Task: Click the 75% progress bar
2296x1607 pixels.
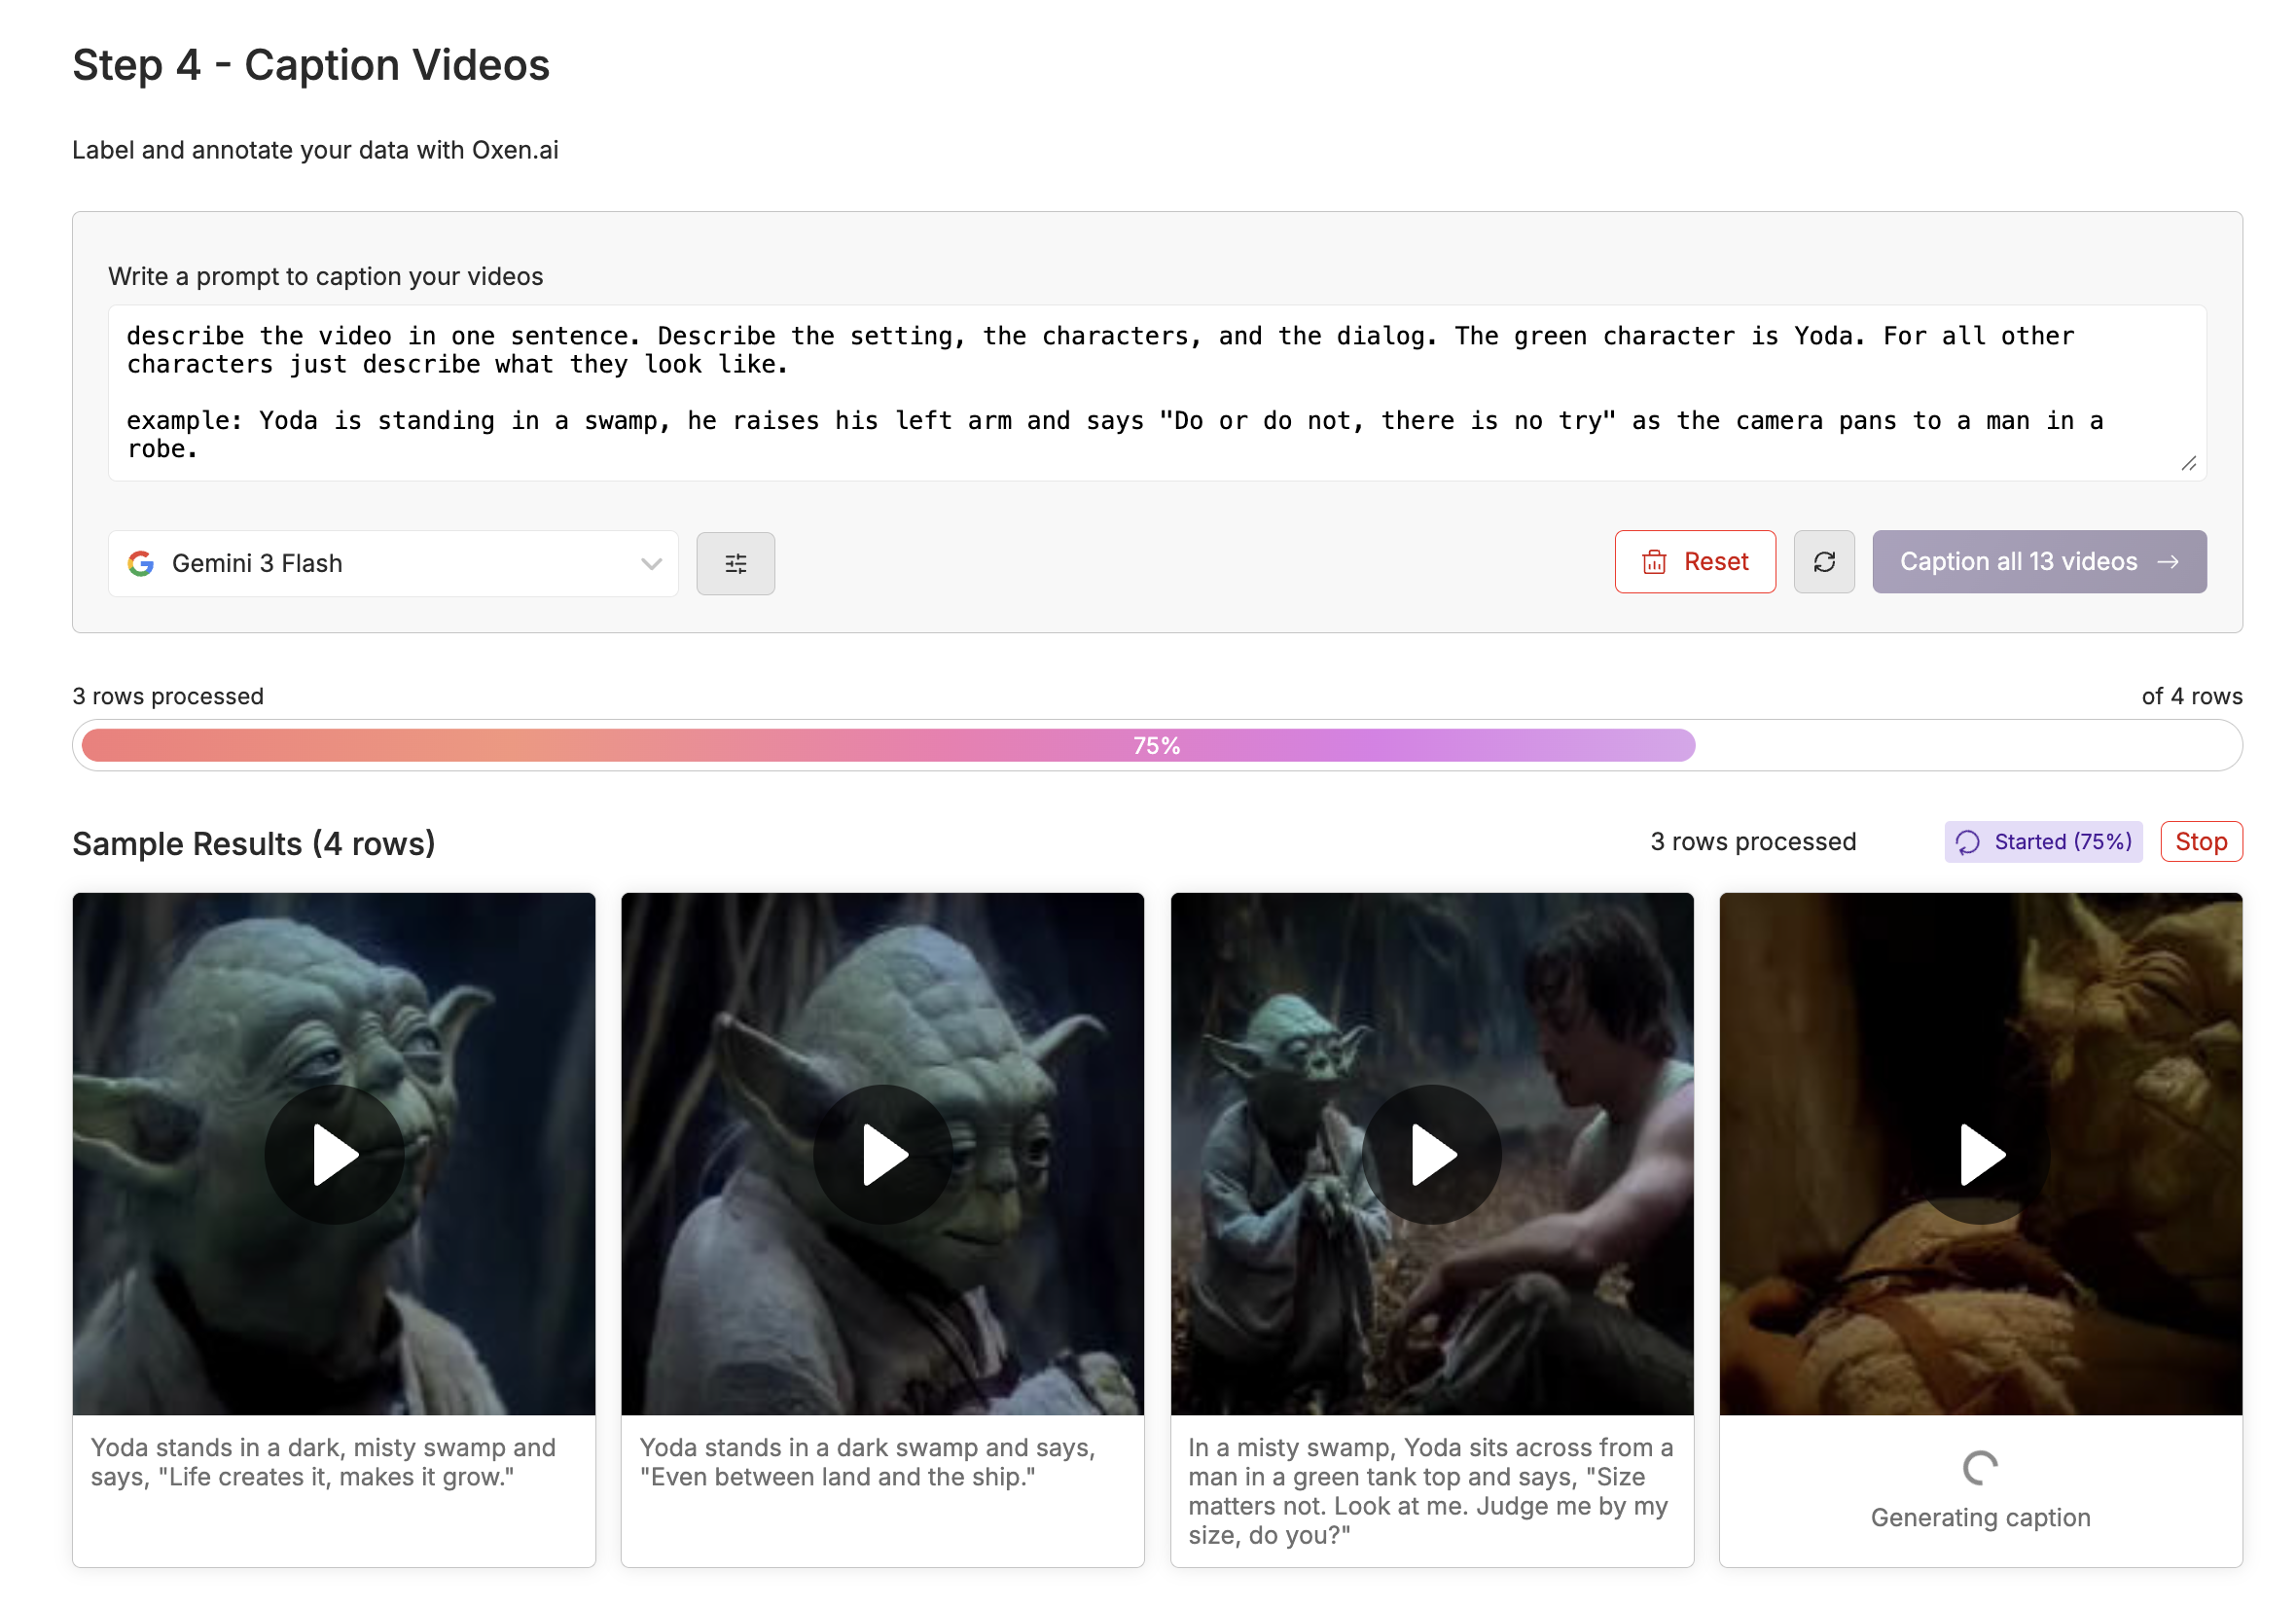Action: (x=1156, y=745)
